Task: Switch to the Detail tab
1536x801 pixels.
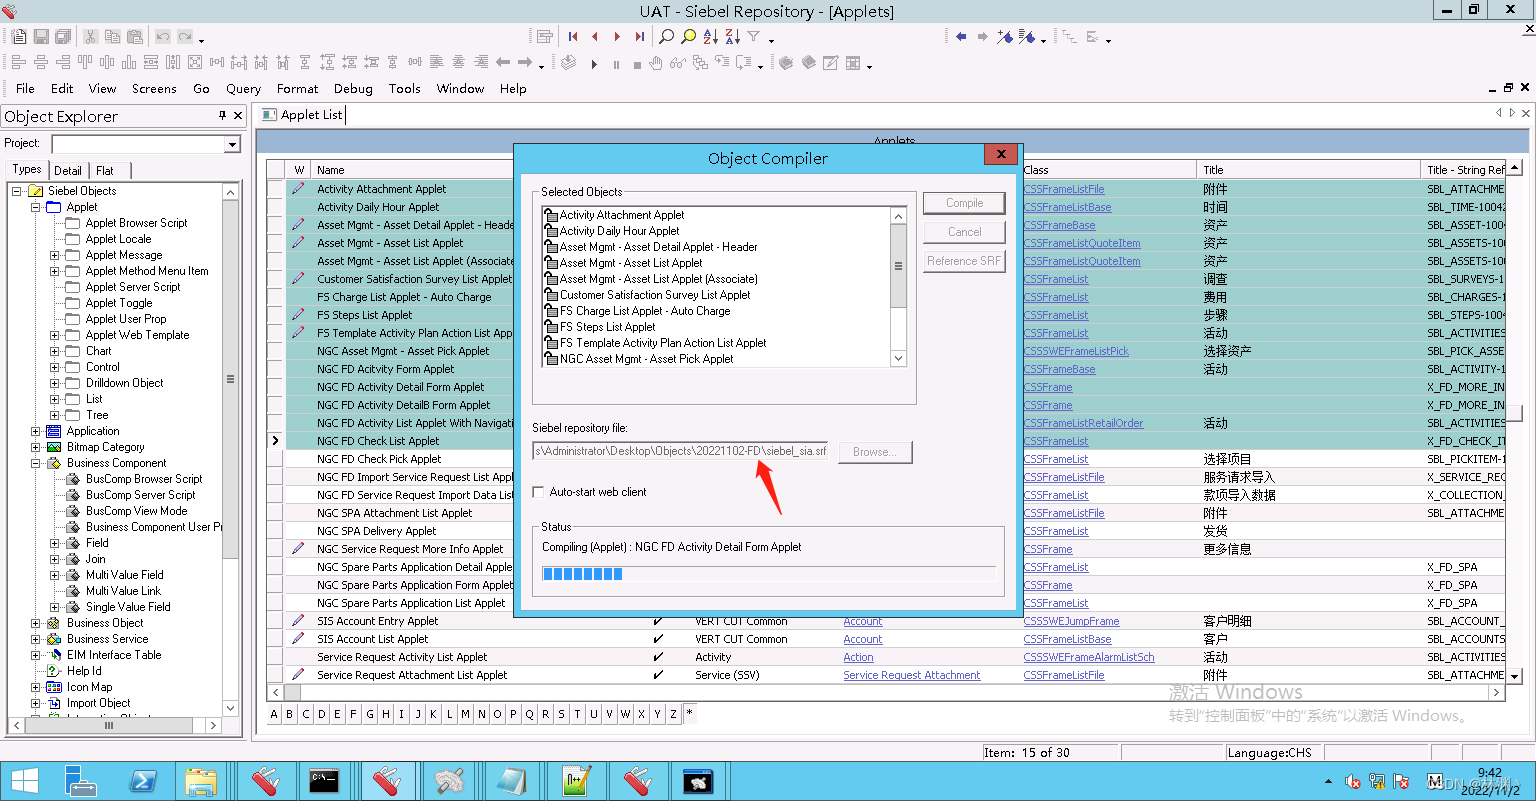Action: (x=68, y=170)
